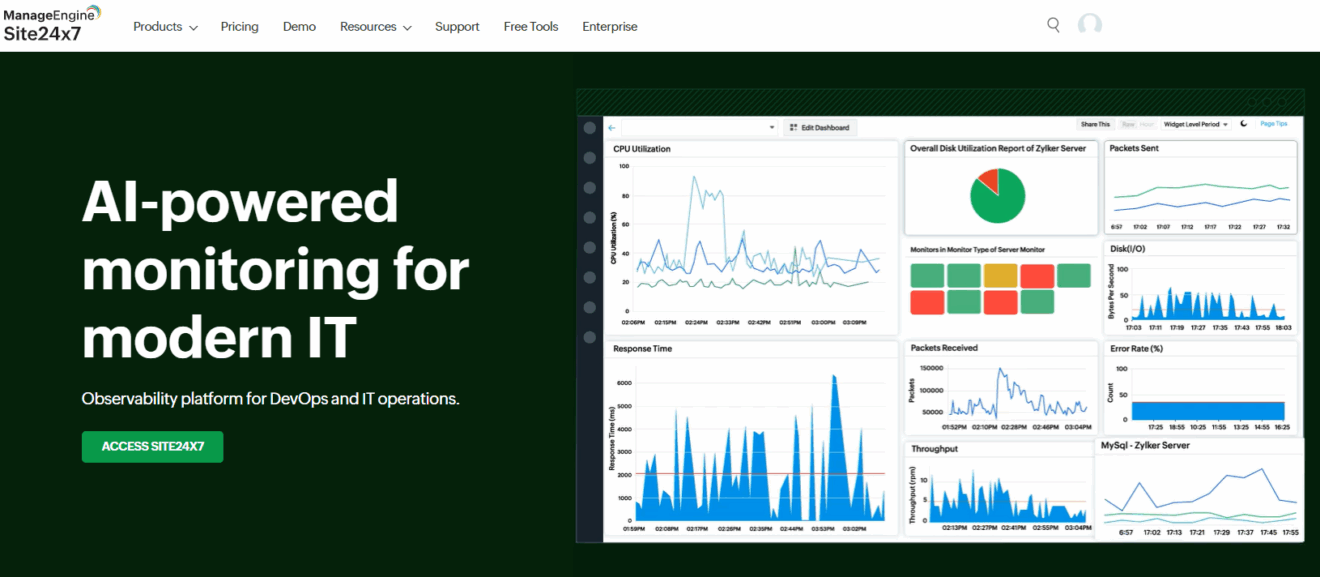The width and height of the screenshot is (1320, 577).
Task: Open the user profile avatar
Action: click(1089, 25)
